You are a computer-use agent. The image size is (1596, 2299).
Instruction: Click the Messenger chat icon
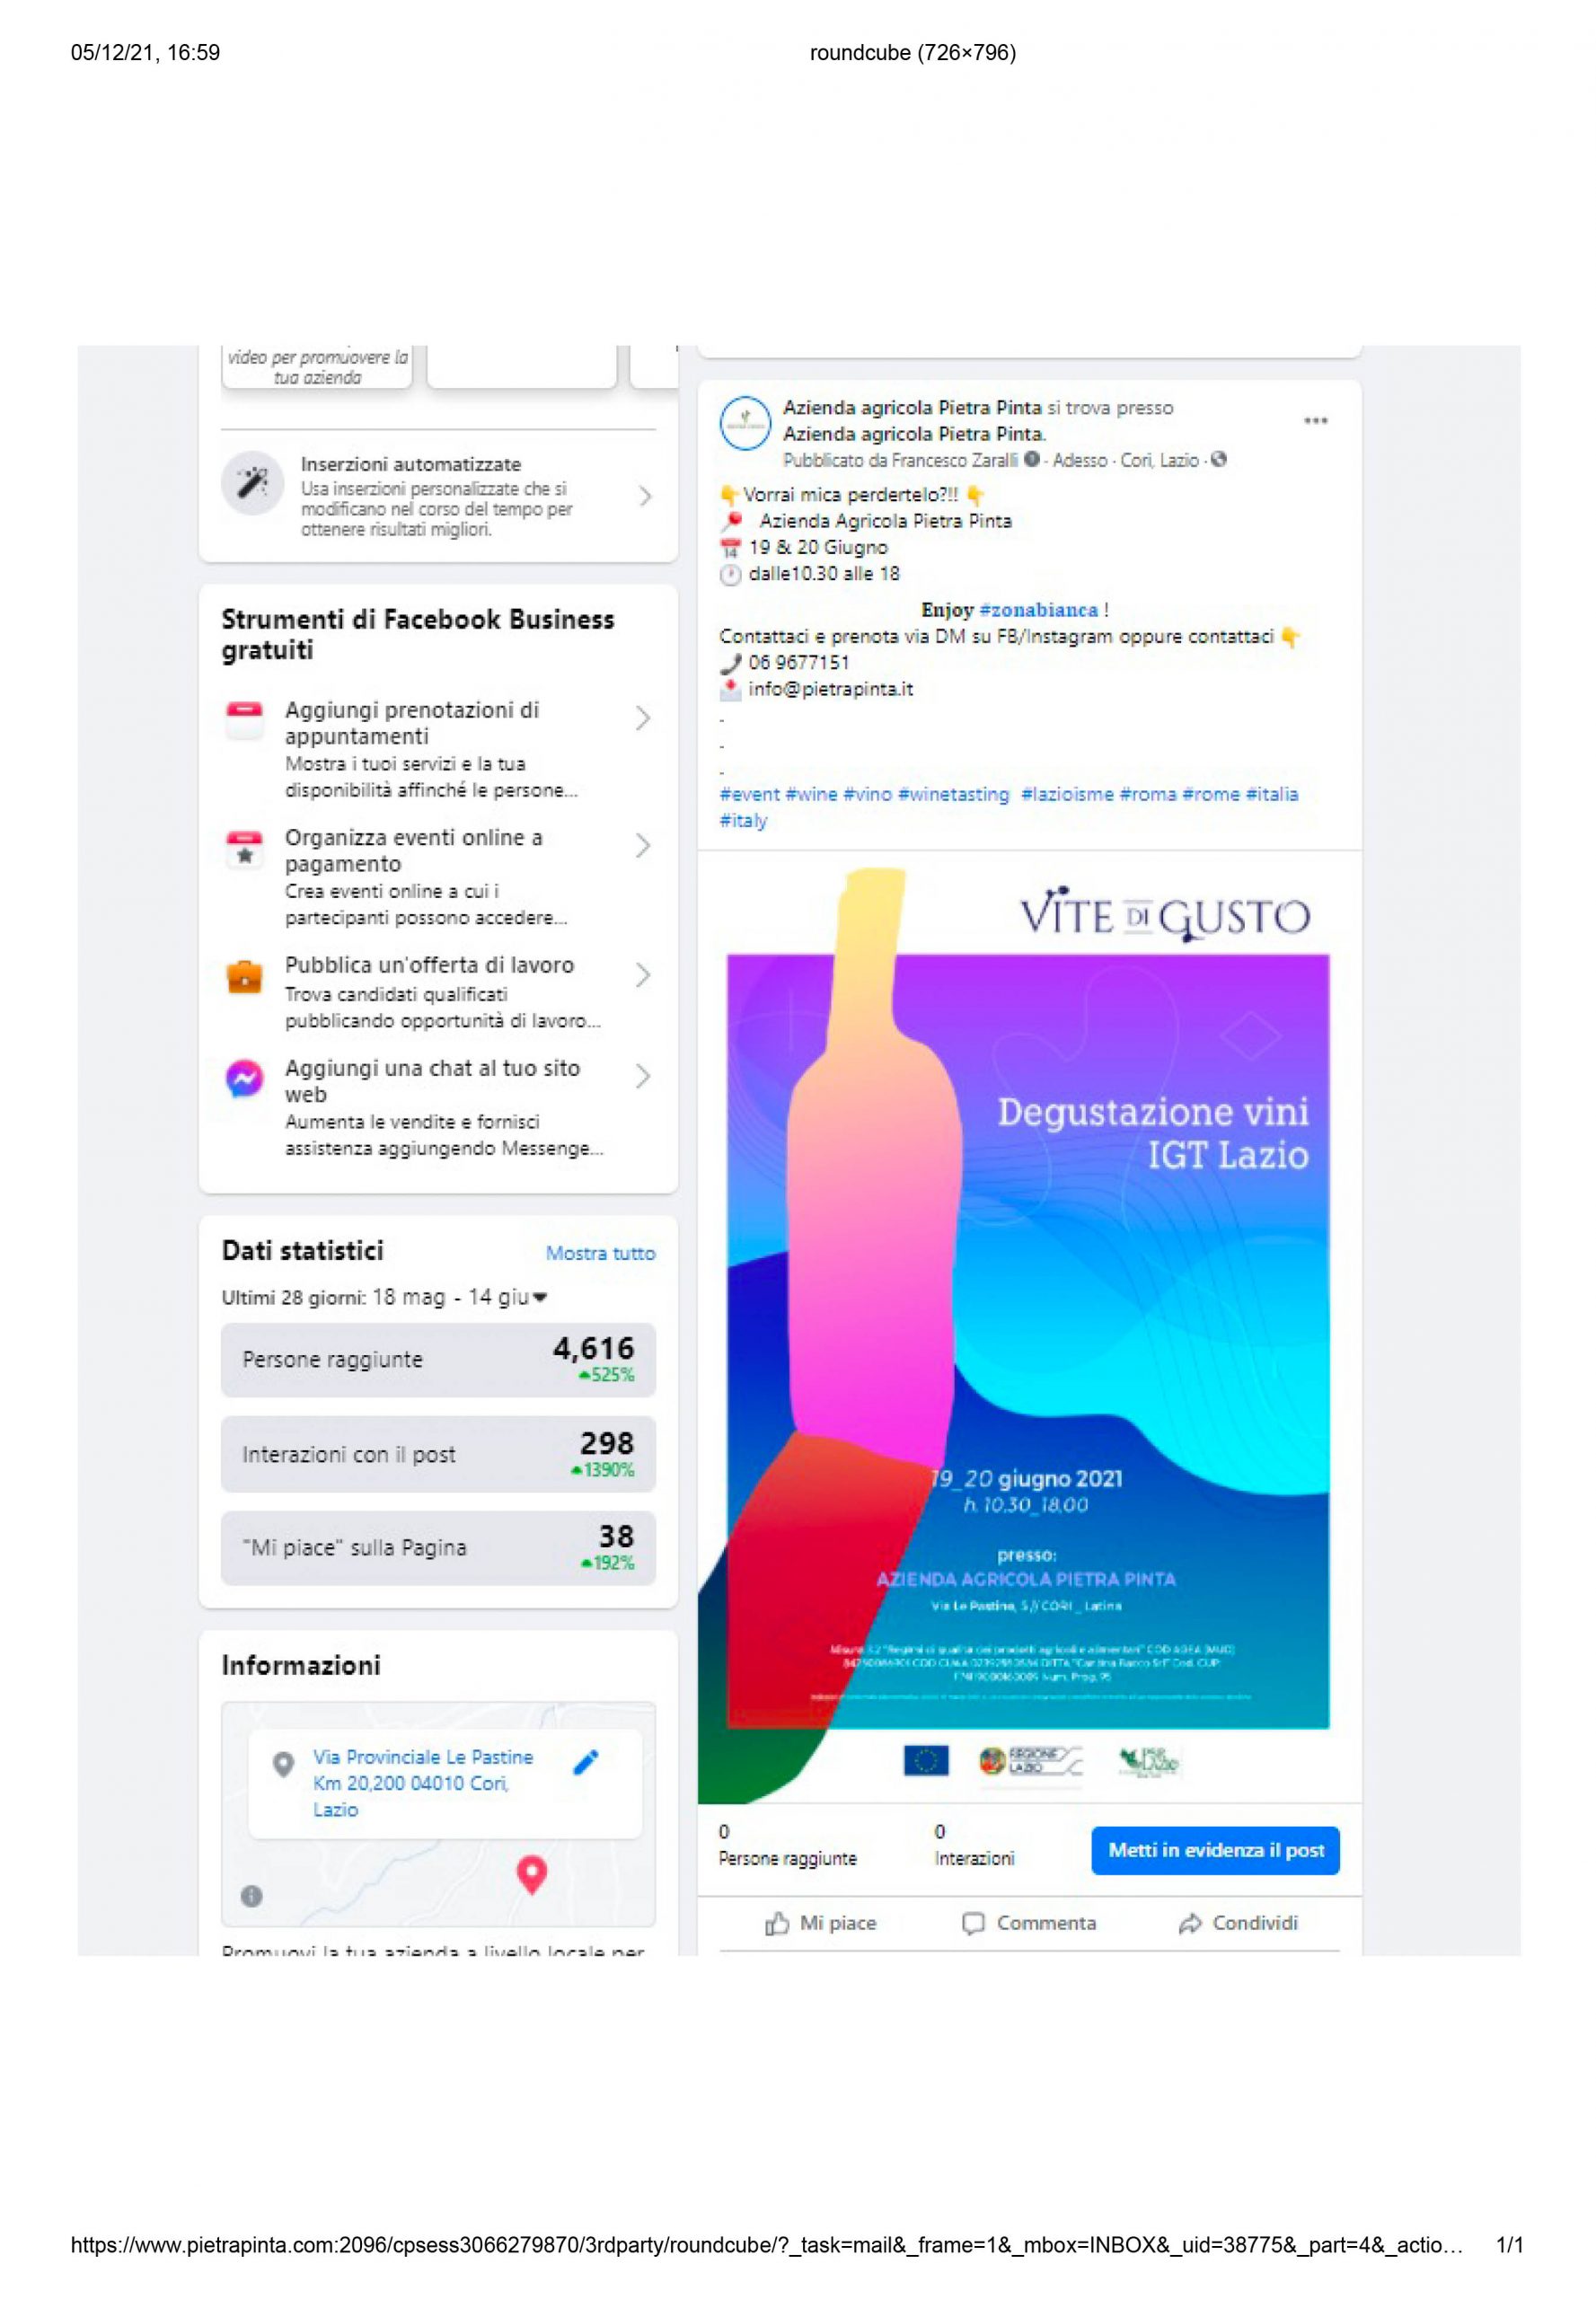pos(244,1078)
